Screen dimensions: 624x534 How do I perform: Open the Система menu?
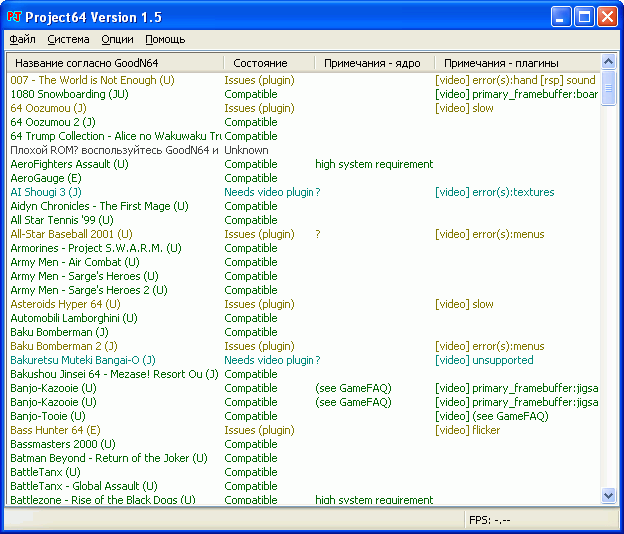(x=68, y=39)
